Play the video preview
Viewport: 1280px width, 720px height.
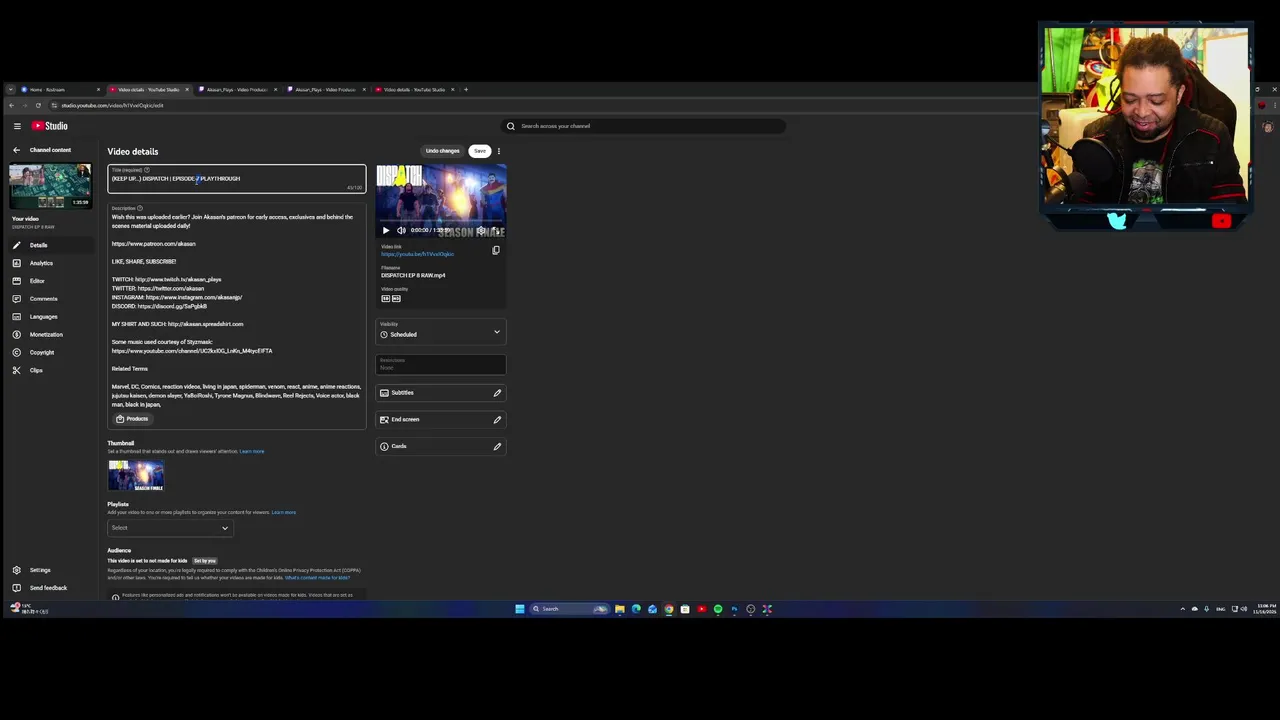pos(386,230)
